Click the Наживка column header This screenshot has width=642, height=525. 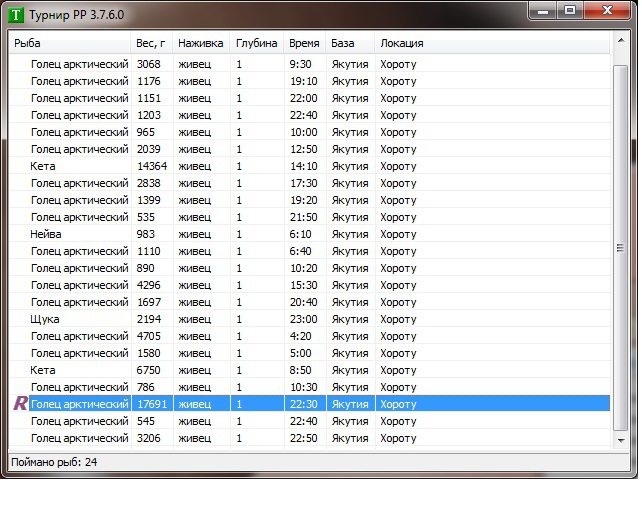coord(201,43)
